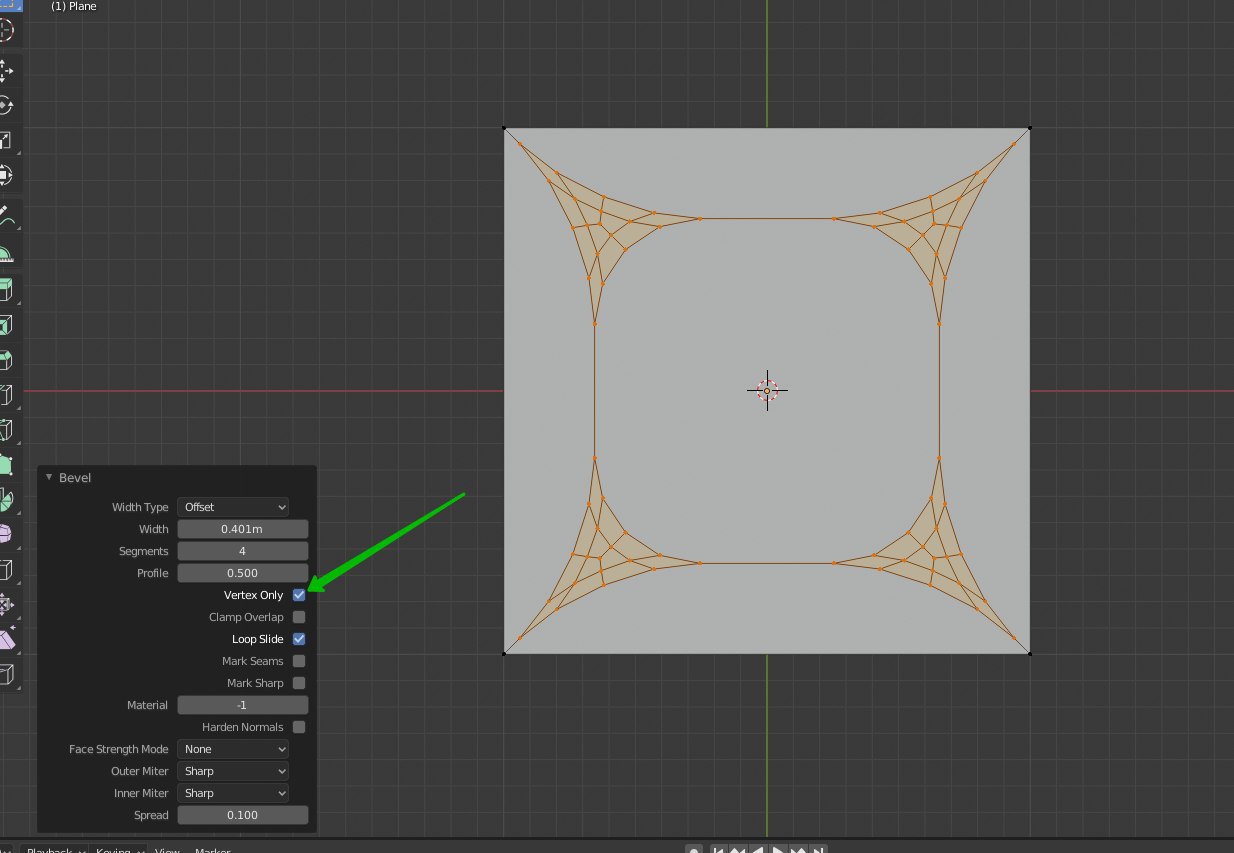
Task: Turn on Mark Seams
Action: (299, 661)
